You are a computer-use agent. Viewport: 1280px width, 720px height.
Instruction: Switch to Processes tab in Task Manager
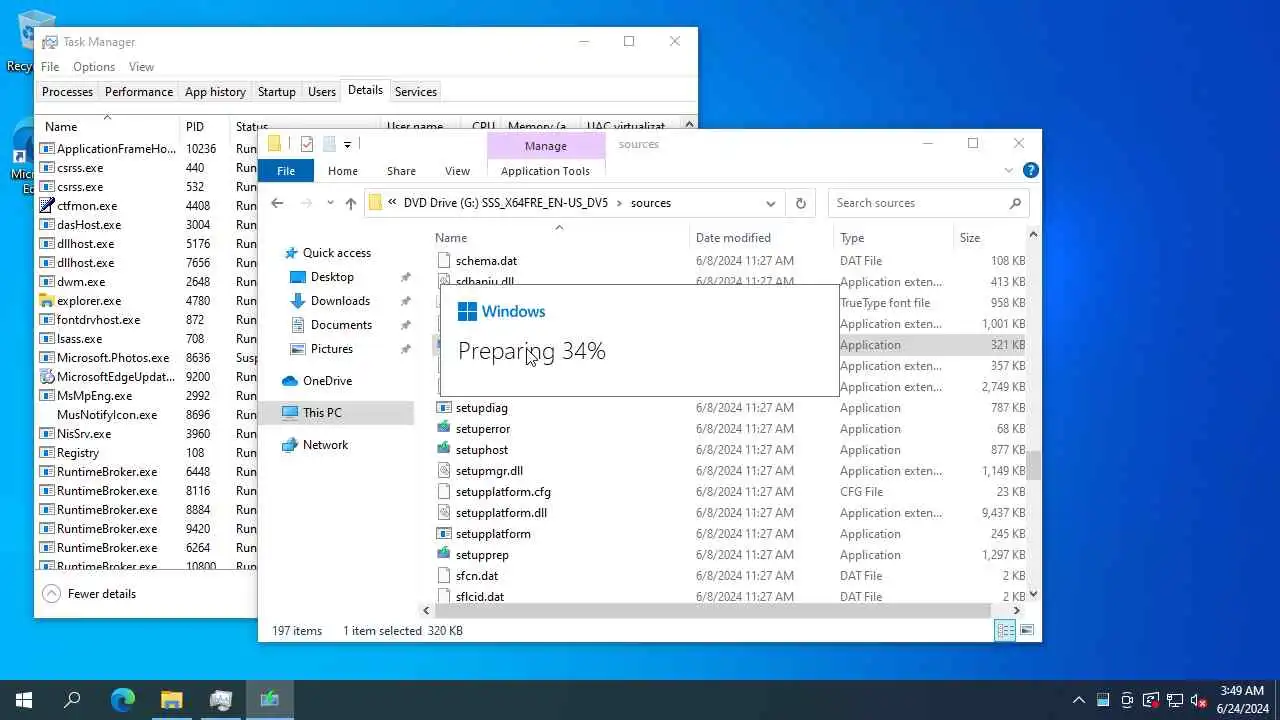[67, 91]
